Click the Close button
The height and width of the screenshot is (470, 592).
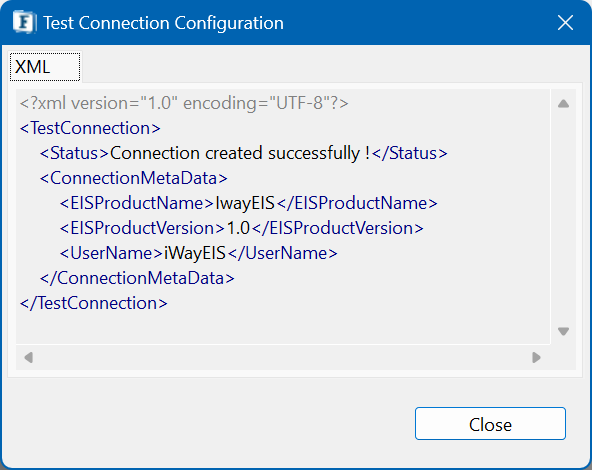pyautogui.click(x=490, y=424)
